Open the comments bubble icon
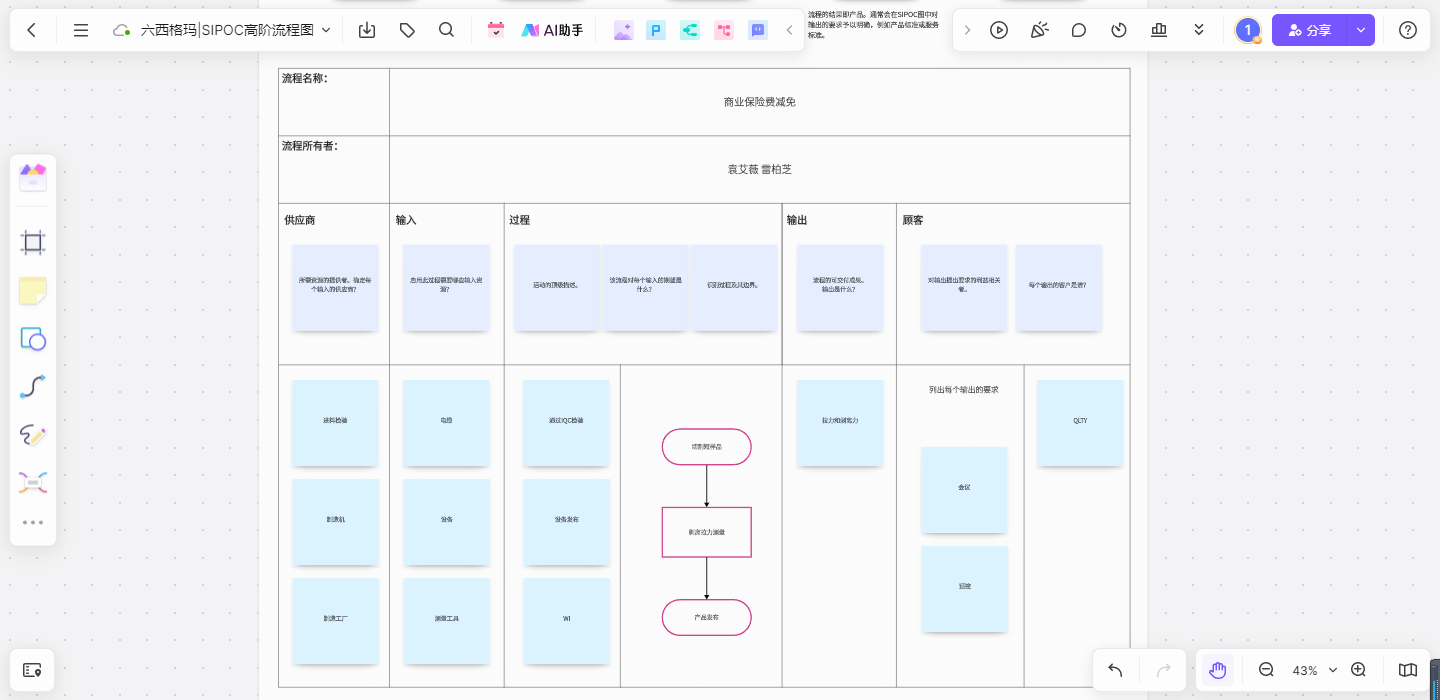Viewport: 1440px width, 700px height. click(x=1079, y=30)
